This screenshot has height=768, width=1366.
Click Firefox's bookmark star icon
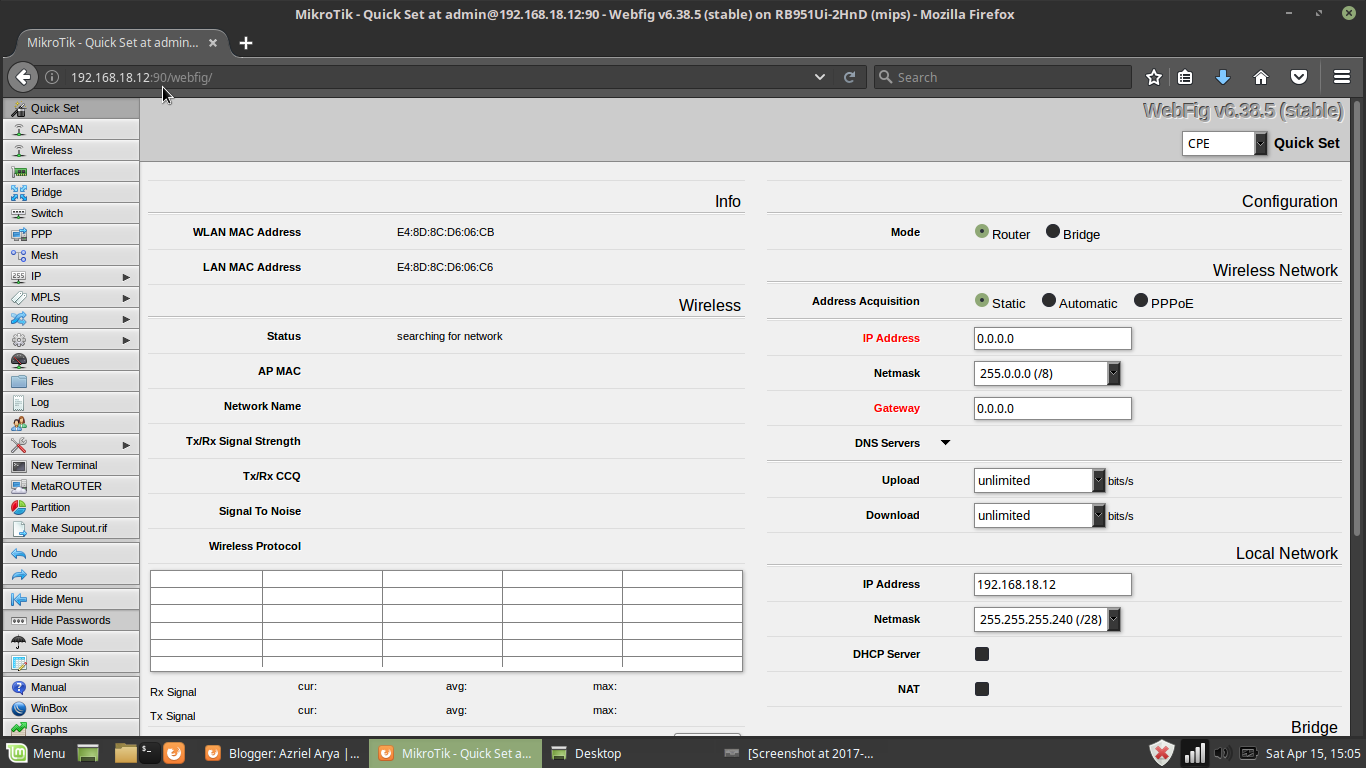coord(1154,77)
